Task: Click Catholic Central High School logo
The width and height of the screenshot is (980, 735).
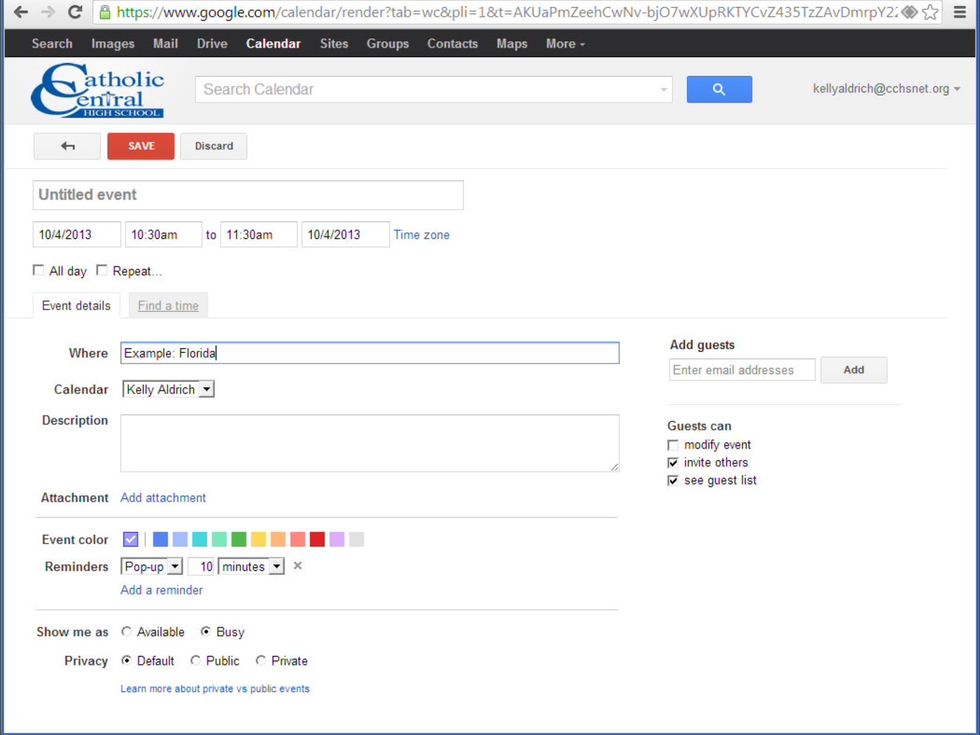Action: [97, 91]
